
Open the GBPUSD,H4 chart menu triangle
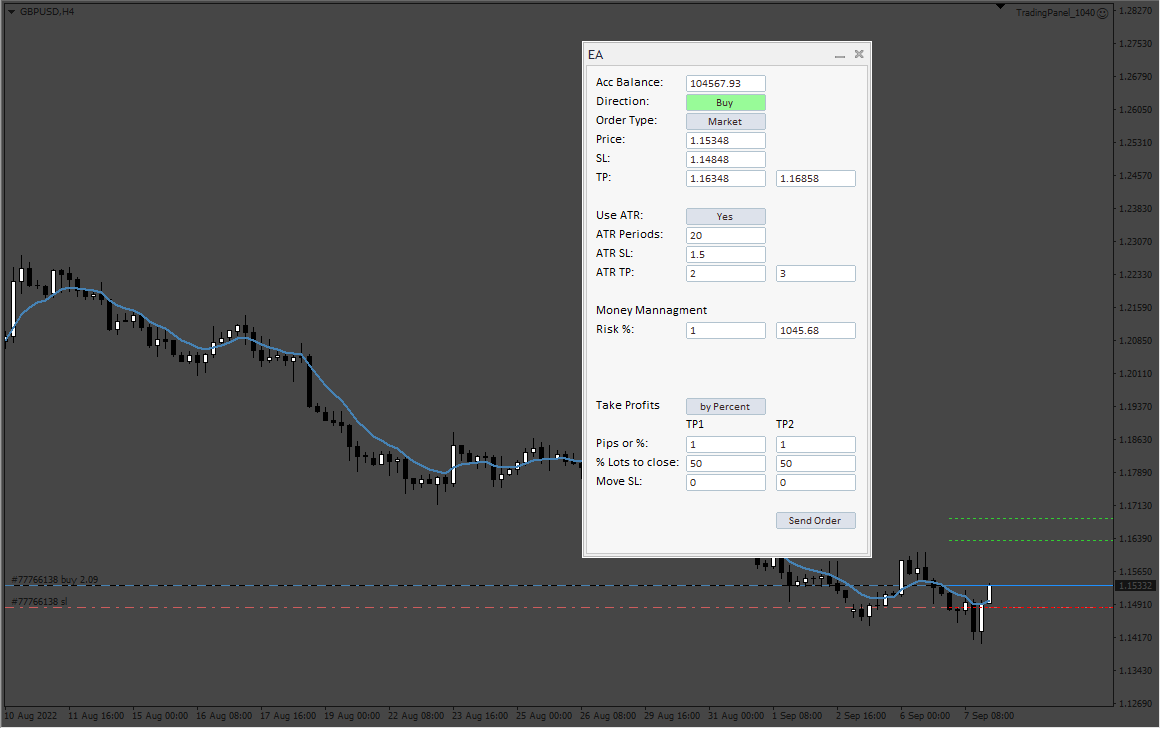pyautogui.click(x=11, y=12)
